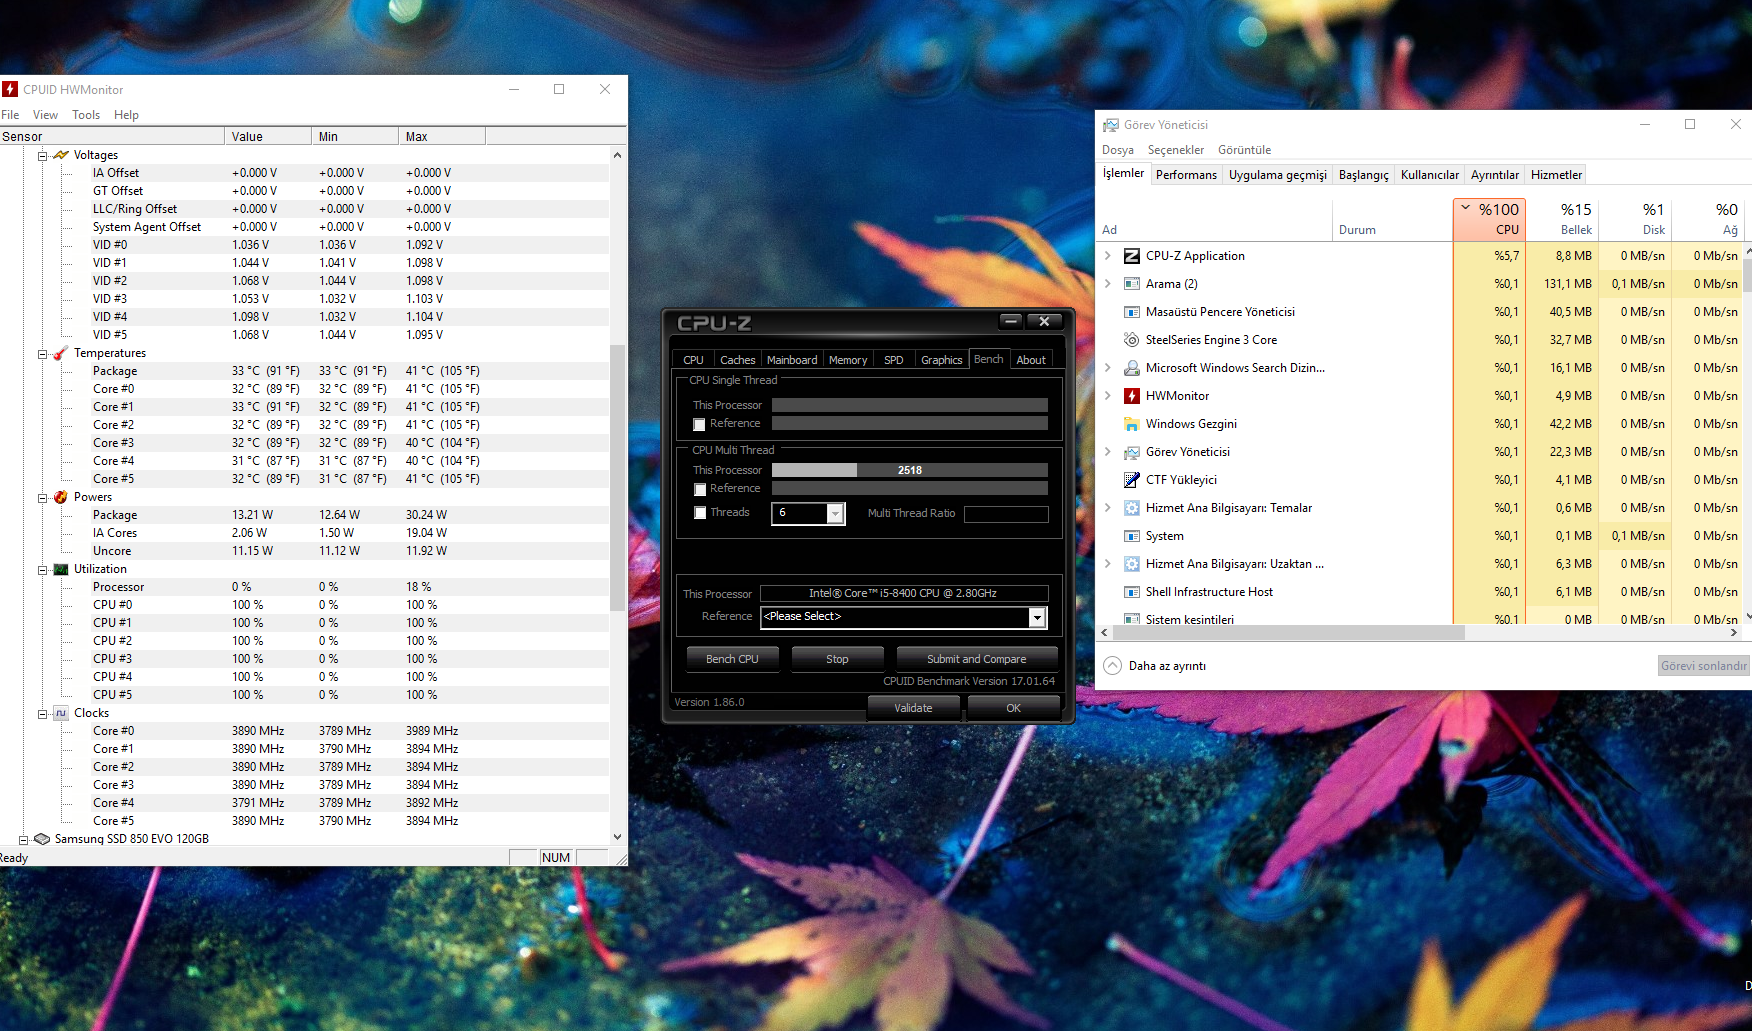This screenshot has width=1752, height=1031.
Task: Select Hizmet Ana Bilgisayarı: Uzaktan gear icon
Action: [1132, 564]
